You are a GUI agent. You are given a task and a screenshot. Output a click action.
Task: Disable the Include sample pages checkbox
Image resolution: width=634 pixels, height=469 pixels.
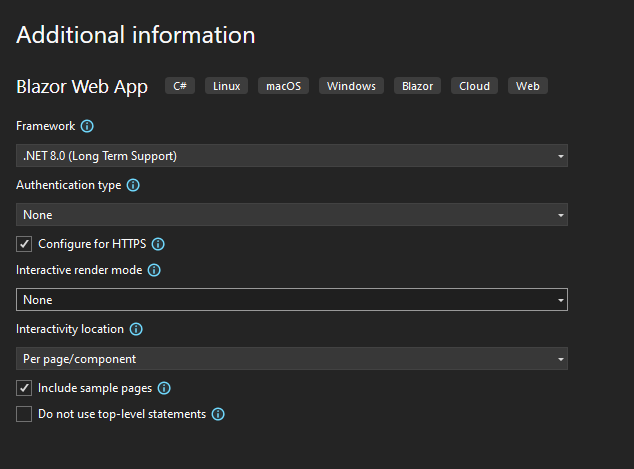click(24, 388)
